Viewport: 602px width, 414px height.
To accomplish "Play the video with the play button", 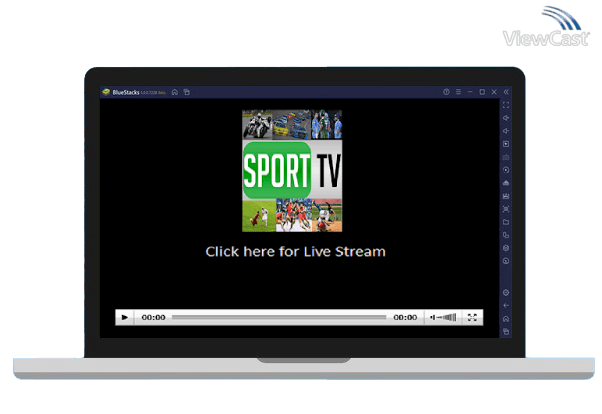I will click(x=125, y=317).
